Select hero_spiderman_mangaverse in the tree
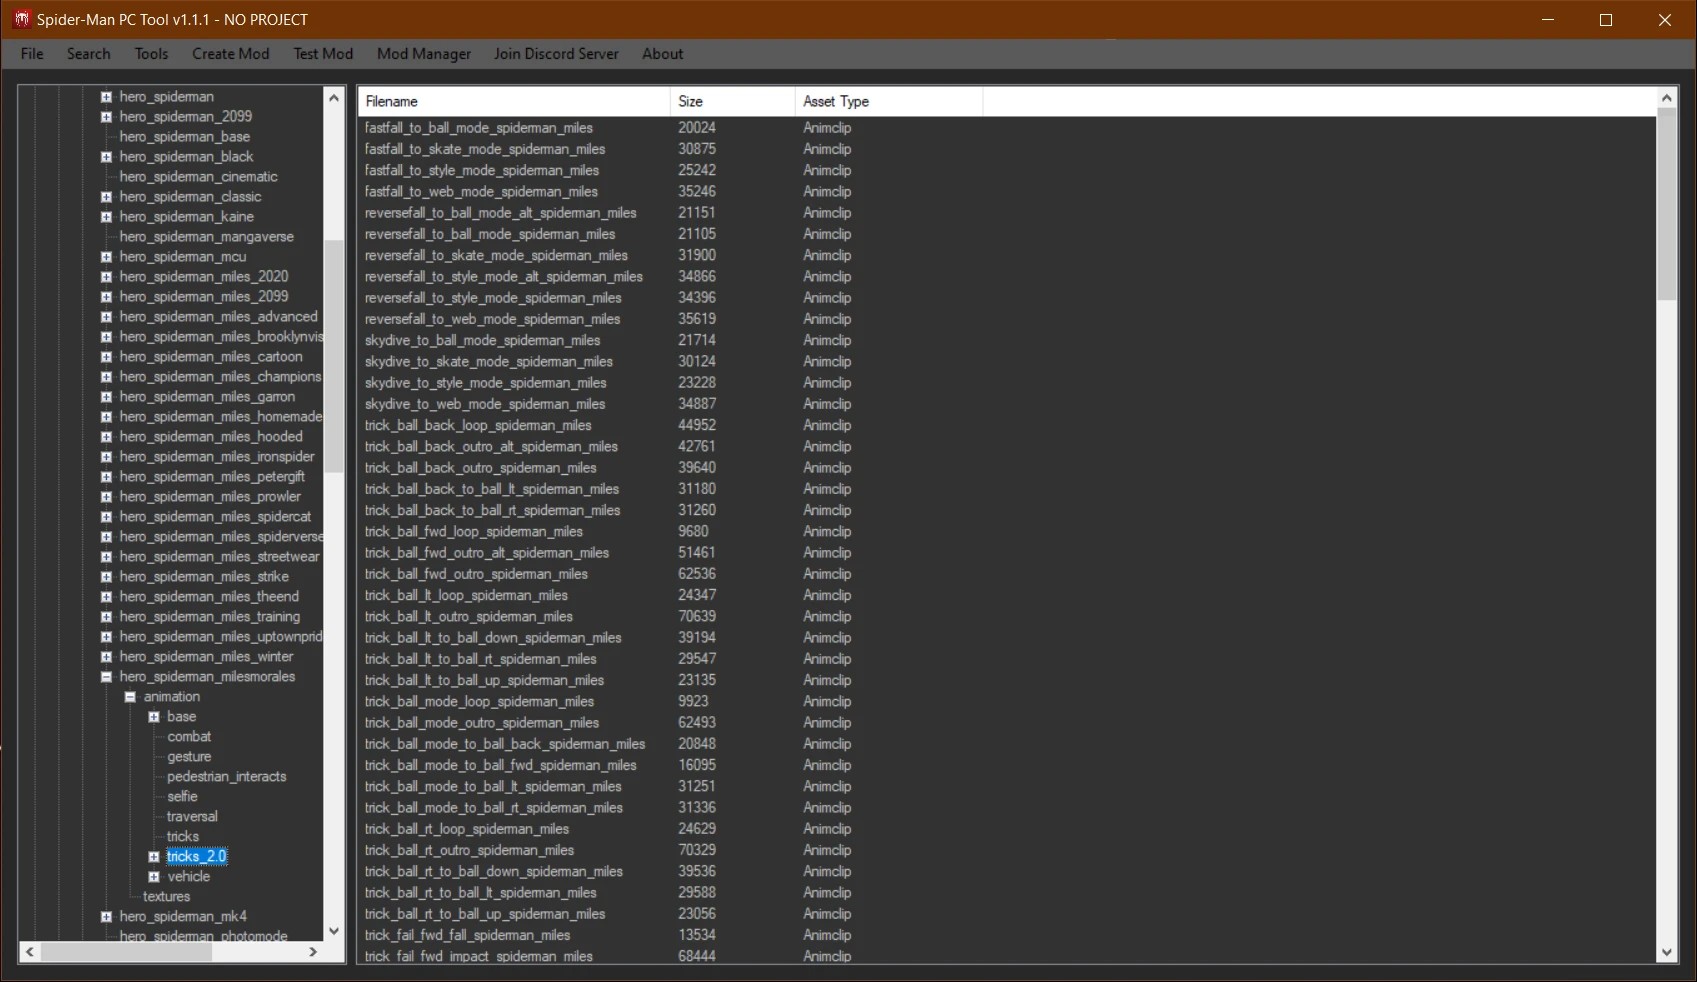The image size is (1697, 982). 207,237
